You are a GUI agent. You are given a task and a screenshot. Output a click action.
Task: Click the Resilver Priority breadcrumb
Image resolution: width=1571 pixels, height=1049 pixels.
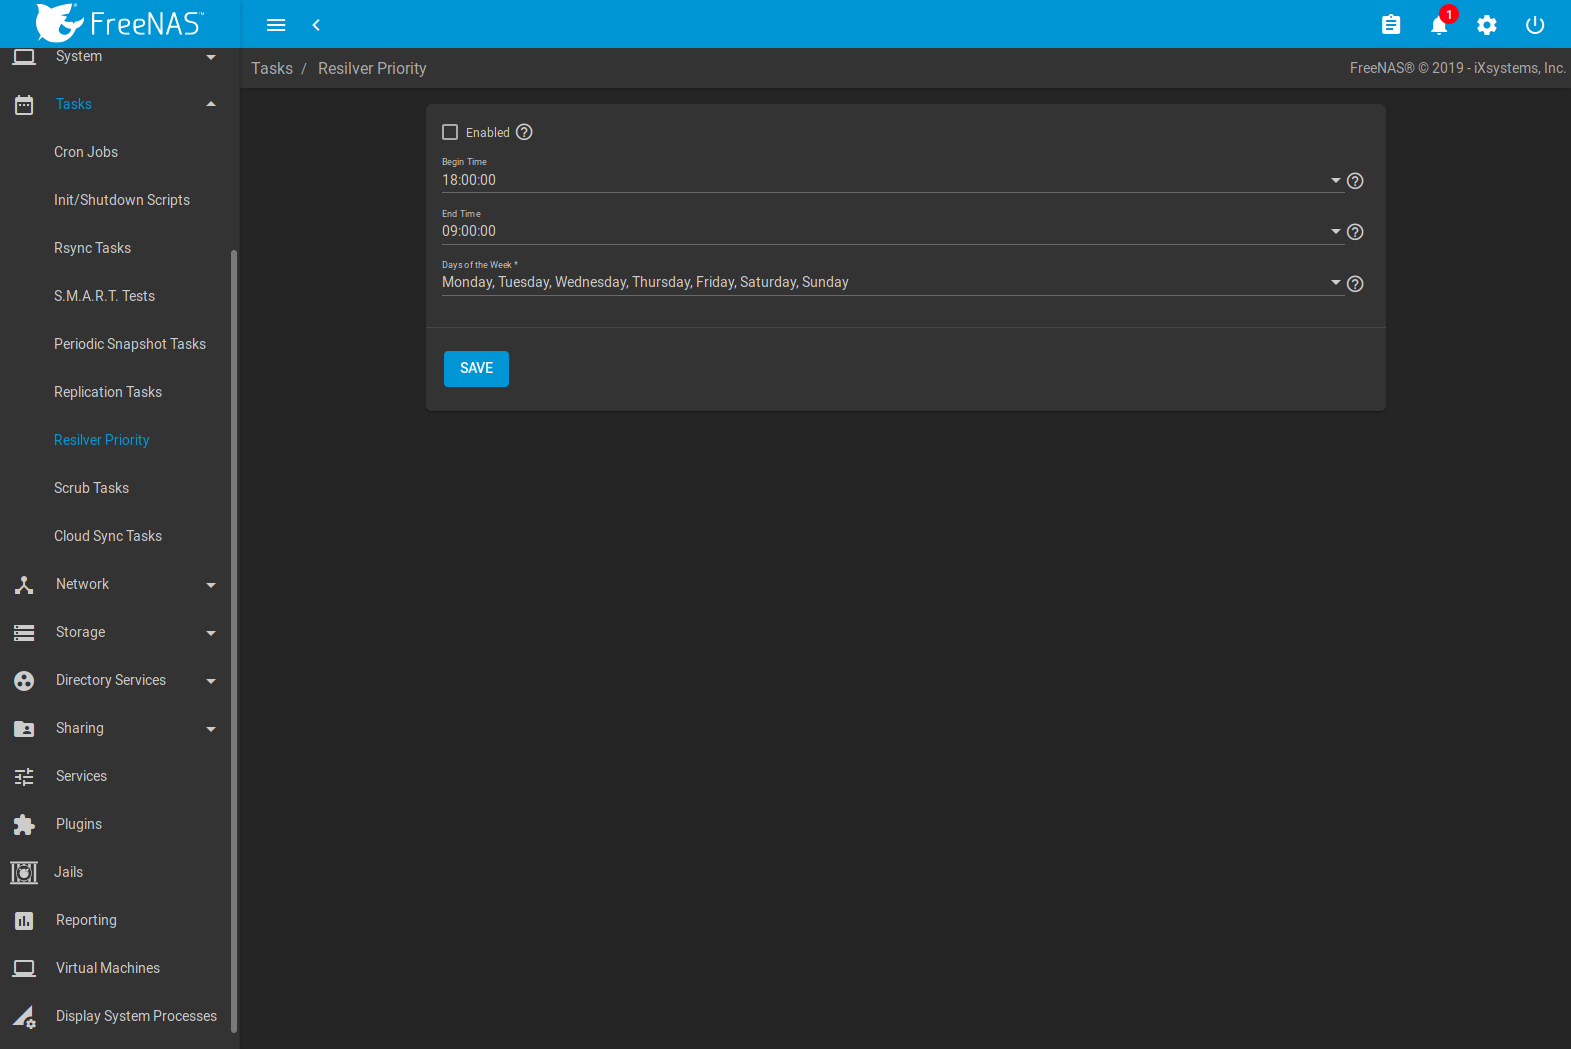point(372,68)
